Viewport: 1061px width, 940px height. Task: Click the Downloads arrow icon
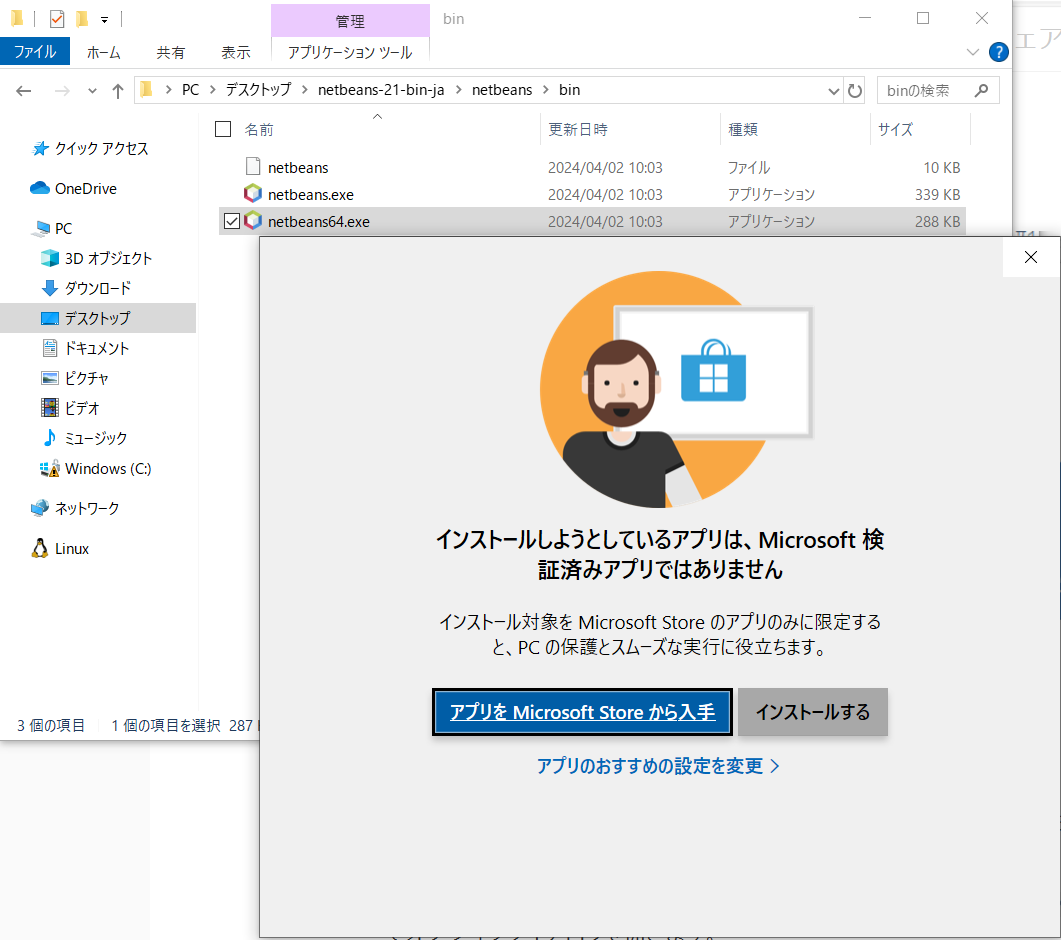point(49,288)
